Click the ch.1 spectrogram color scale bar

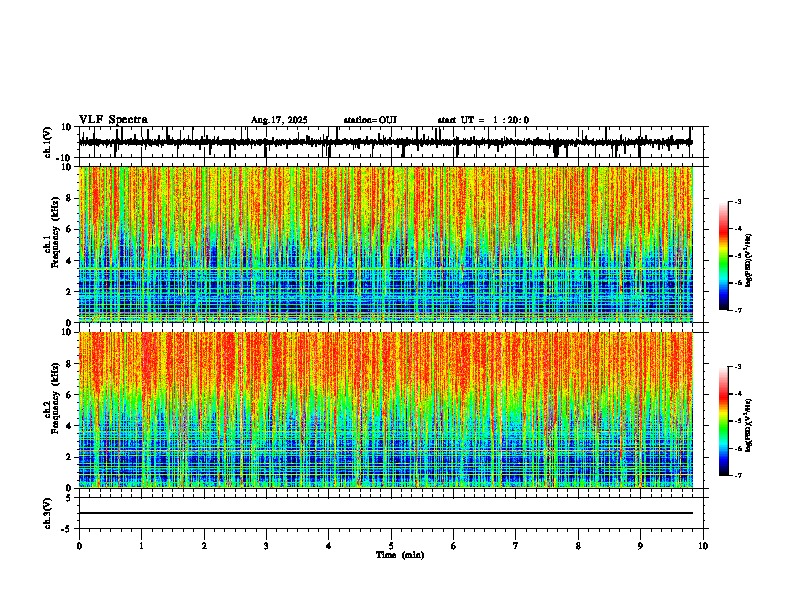pyautogui.click(x=724, y=256)
